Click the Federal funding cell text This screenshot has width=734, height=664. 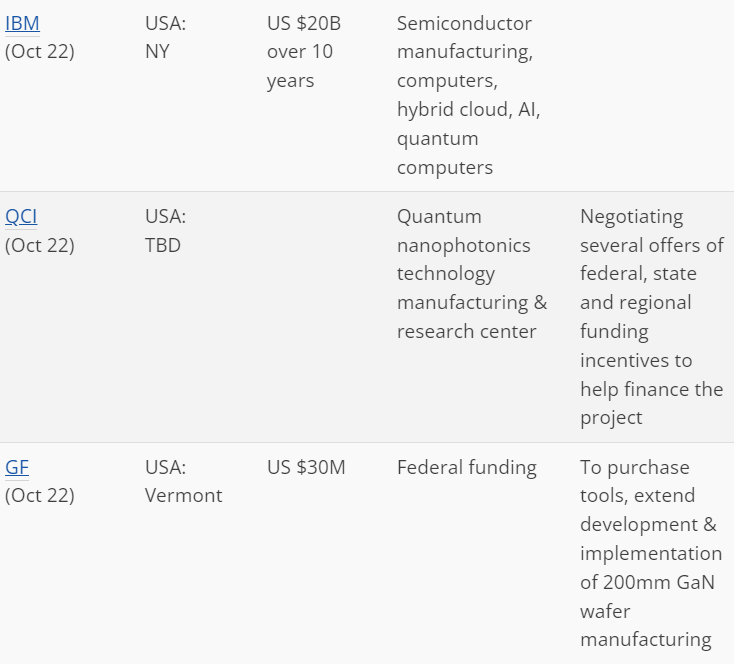click(x=467, y=467)
